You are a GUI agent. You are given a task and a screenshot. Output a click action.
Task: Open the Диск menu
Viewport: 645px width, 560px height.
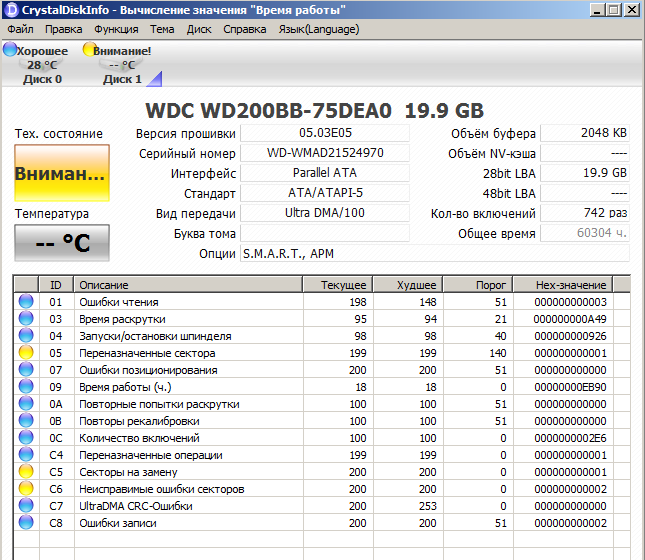199,29
